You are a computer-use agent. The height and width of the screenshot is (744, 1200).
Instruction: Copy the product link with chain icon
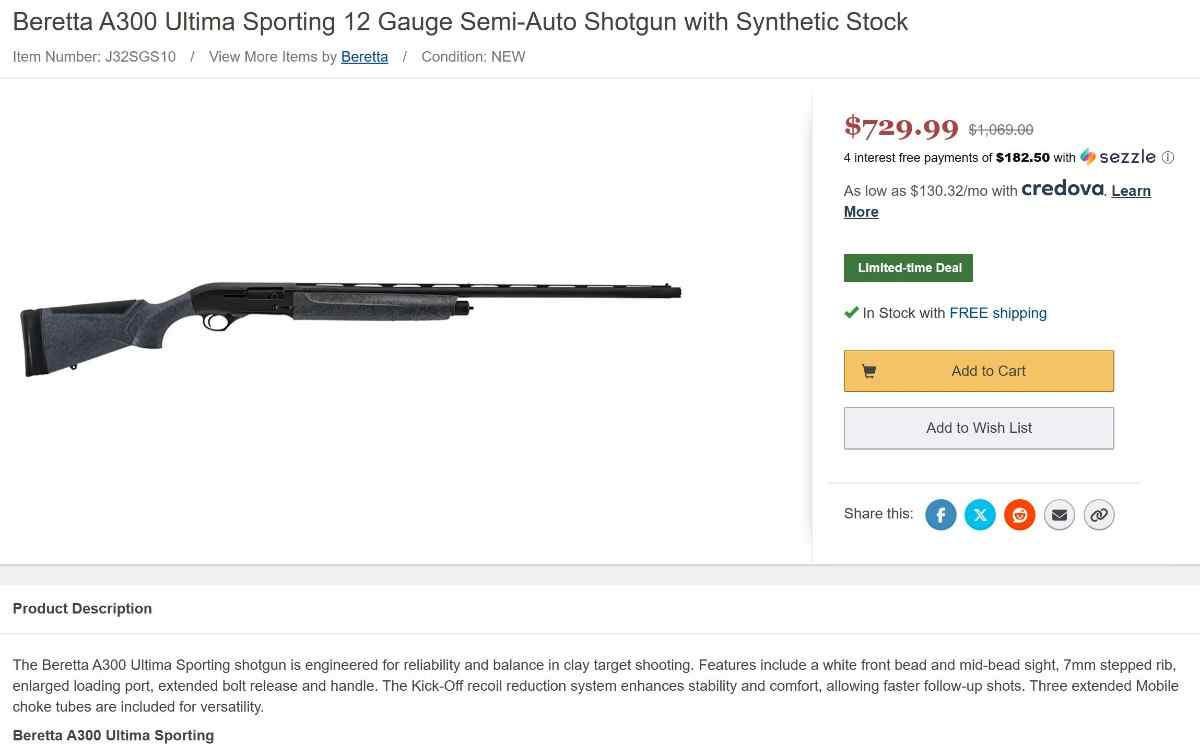[1098, 515]
